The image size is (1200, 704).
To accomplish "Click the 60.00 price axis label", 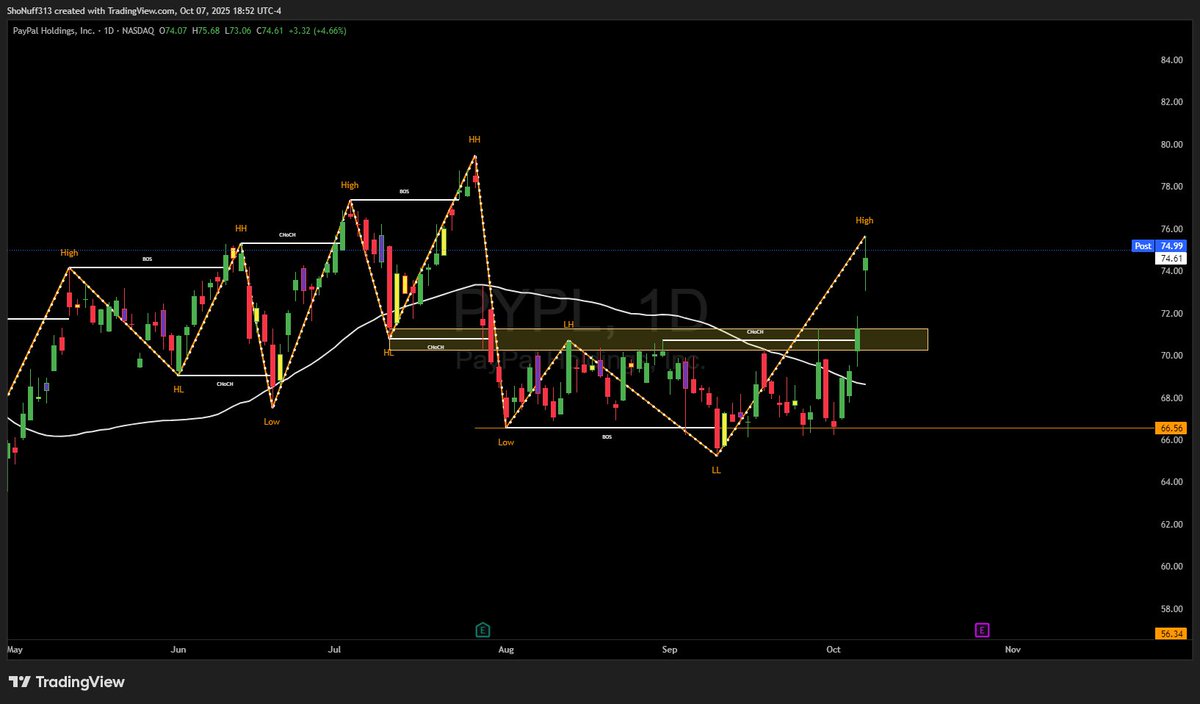I will pyautogui.click(x=1172, y=566).
